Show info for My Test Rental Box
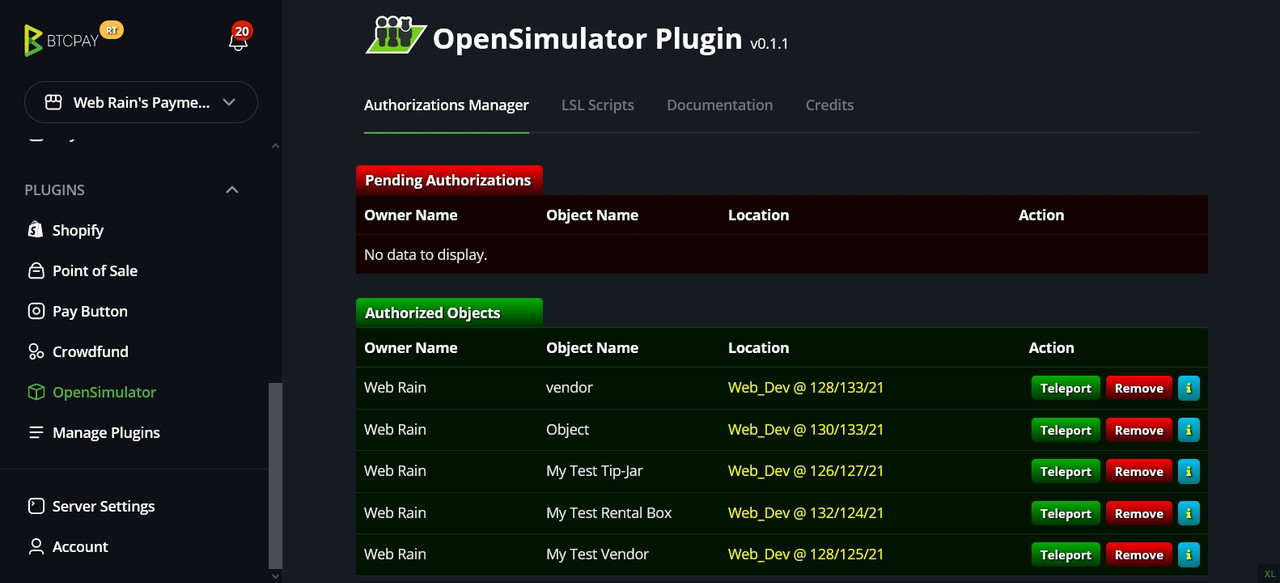This screenshot has width=1280, height=583. (x=1188, y=513)
